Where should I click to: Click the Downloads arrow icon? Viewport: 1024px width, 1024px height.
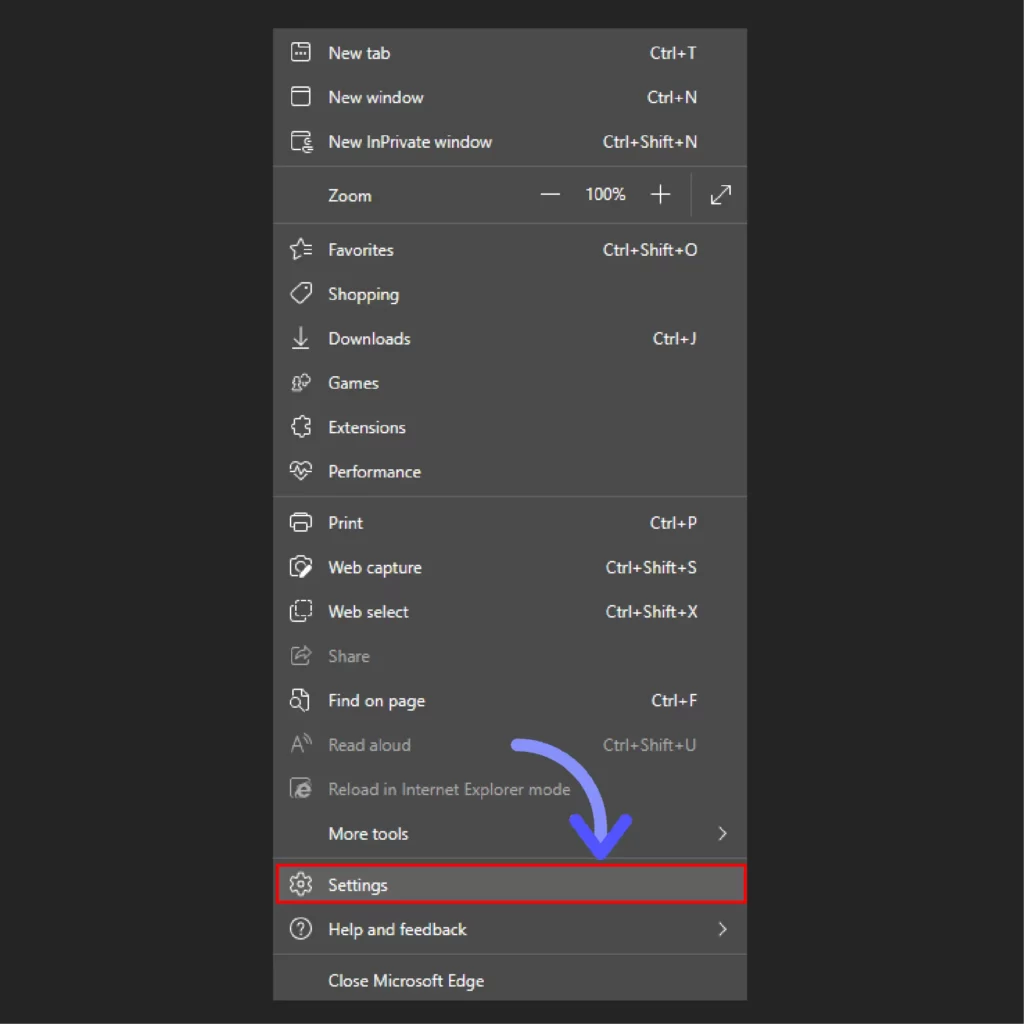(x=300, y=338)
